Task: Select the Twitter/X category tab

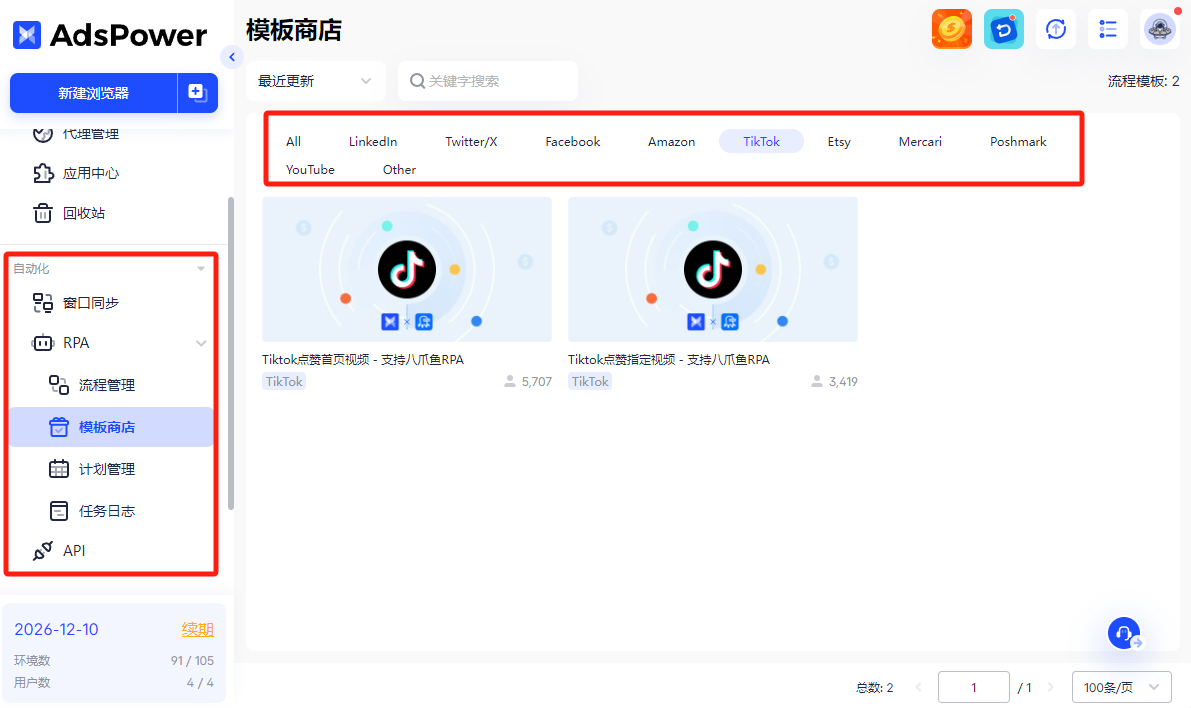Action: pos(471,141)
